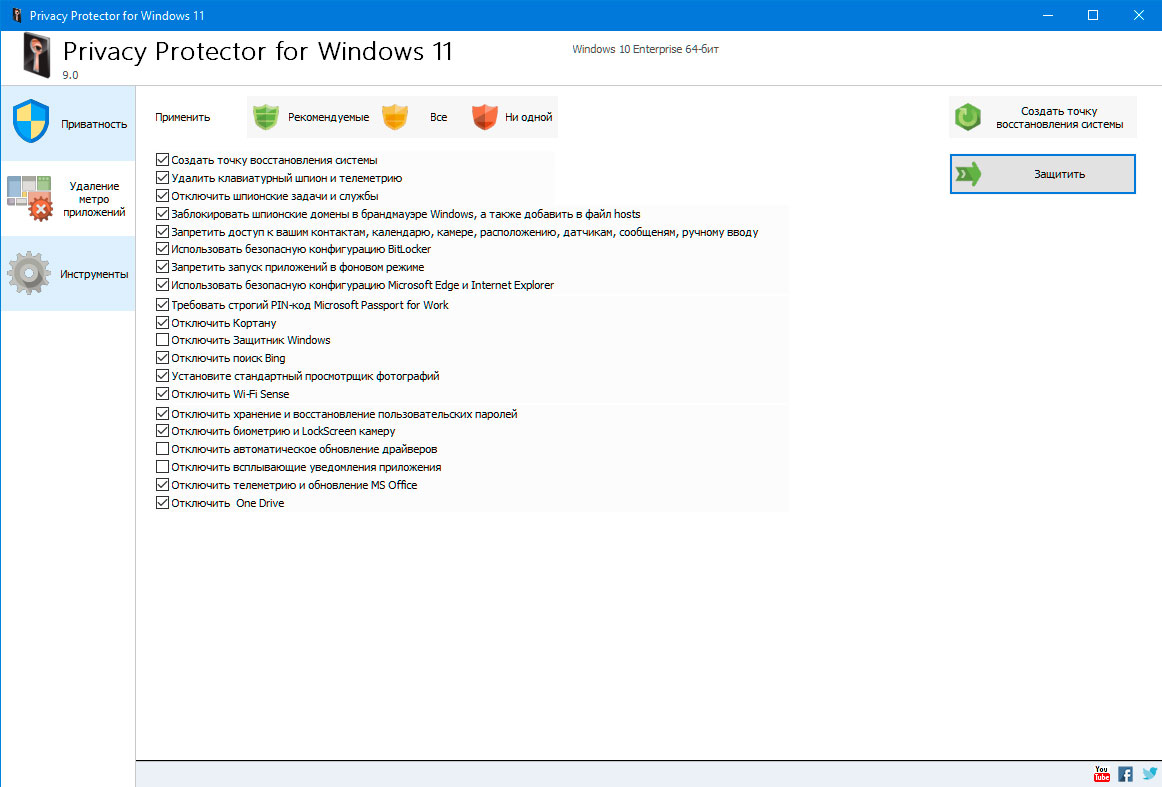Click the green shield Рекомендуемые icon
The width and height of the screenshot is (1162, 787).
(266, 117)
